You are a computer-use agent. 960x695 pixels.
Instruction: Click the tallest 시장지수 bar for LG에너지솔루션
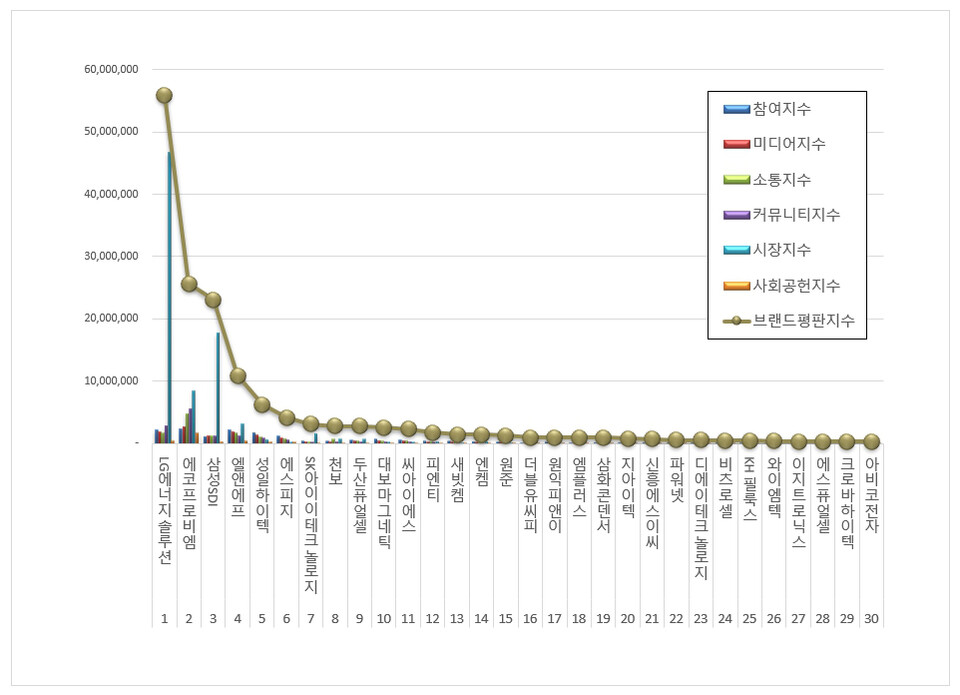[170, 300]
